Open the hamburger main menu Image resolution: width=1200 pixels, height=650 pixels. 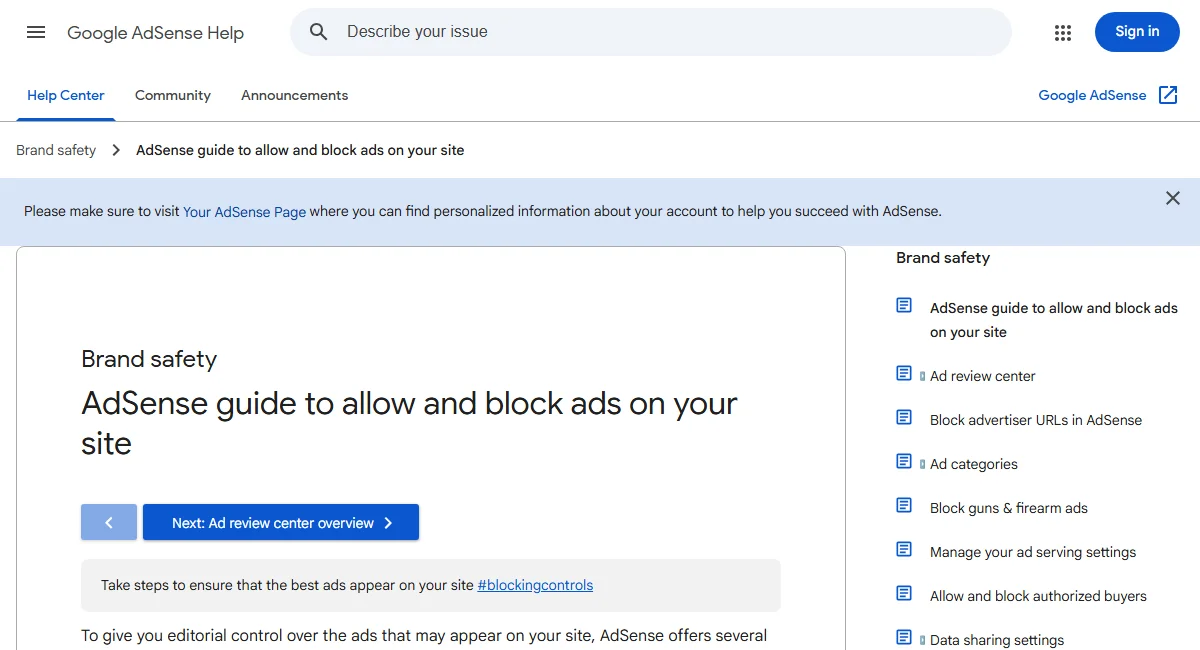[36, 32]
